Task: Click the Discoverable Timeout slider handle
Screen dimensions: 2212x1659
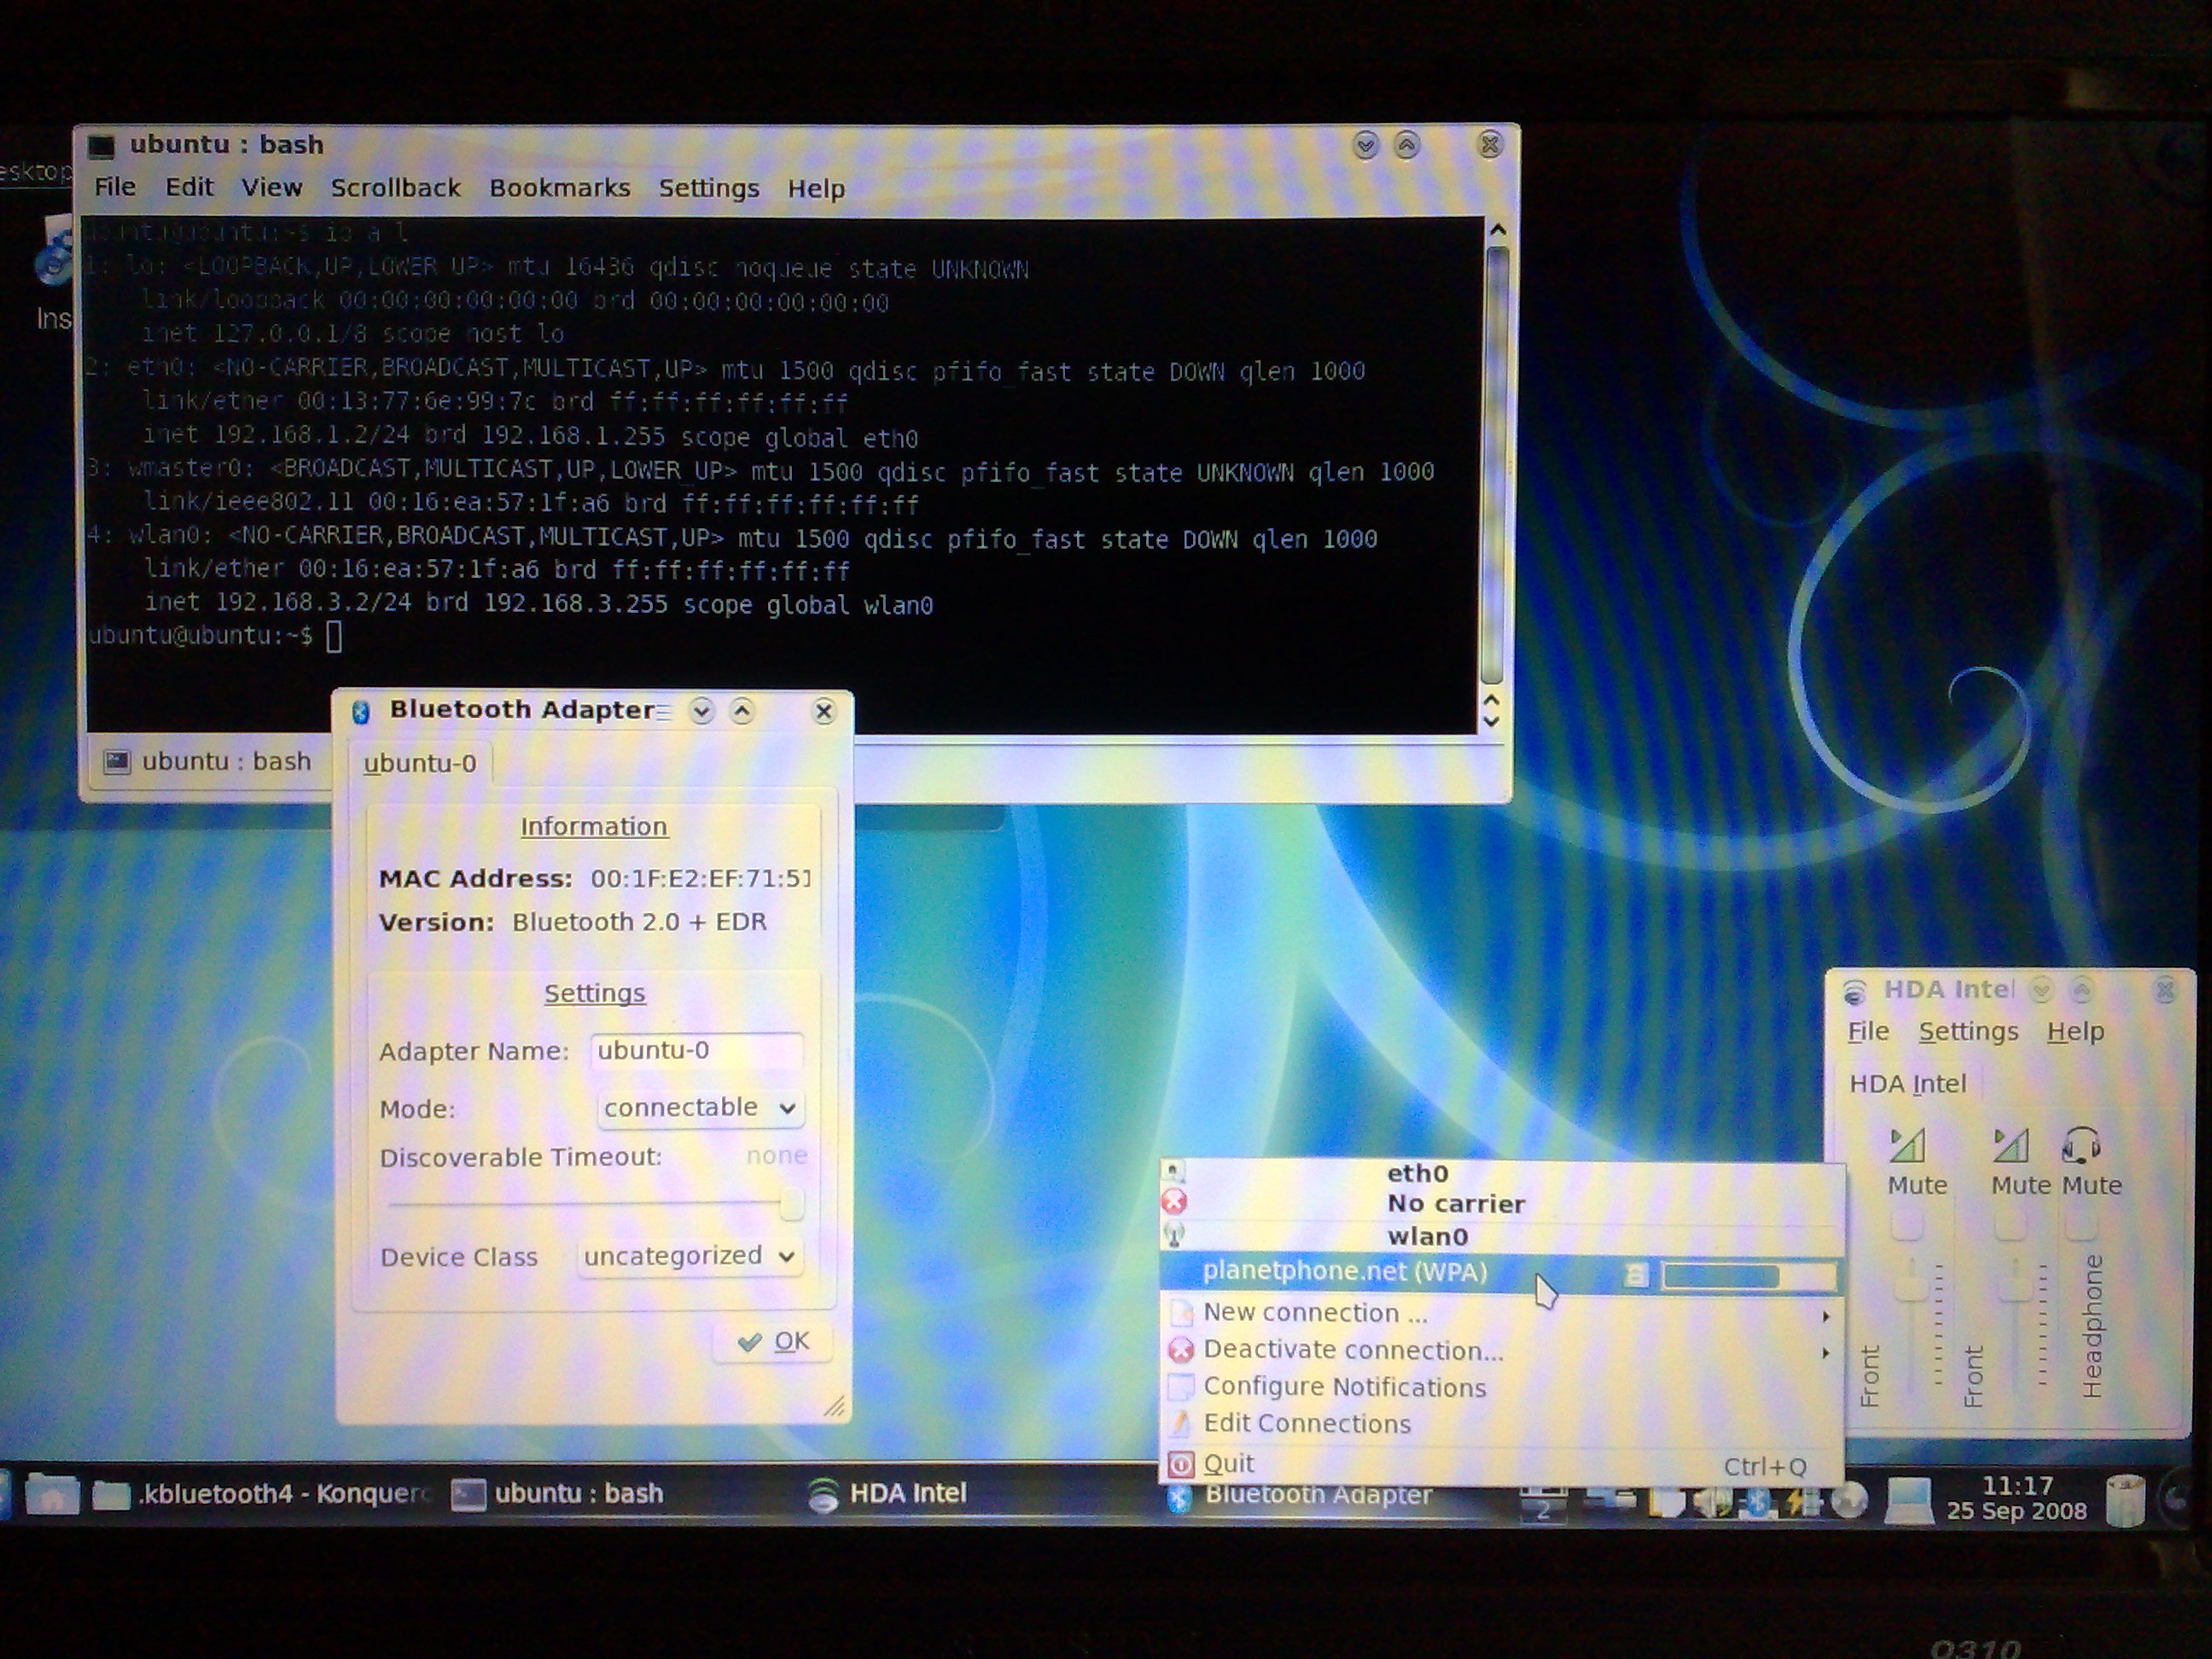Action: (x=791, y=1204)
